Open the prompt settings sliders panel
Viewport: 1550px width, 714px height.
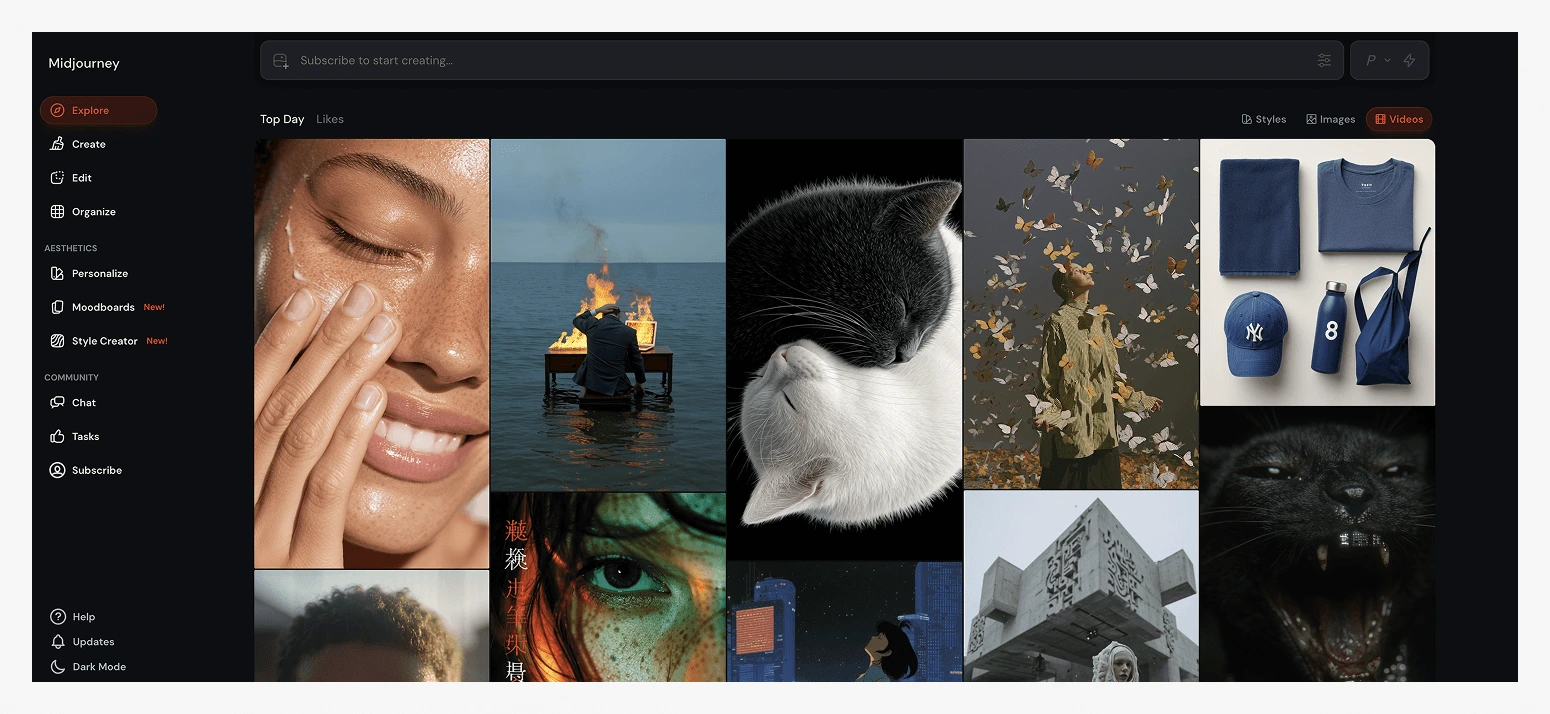pos(1324,61)
